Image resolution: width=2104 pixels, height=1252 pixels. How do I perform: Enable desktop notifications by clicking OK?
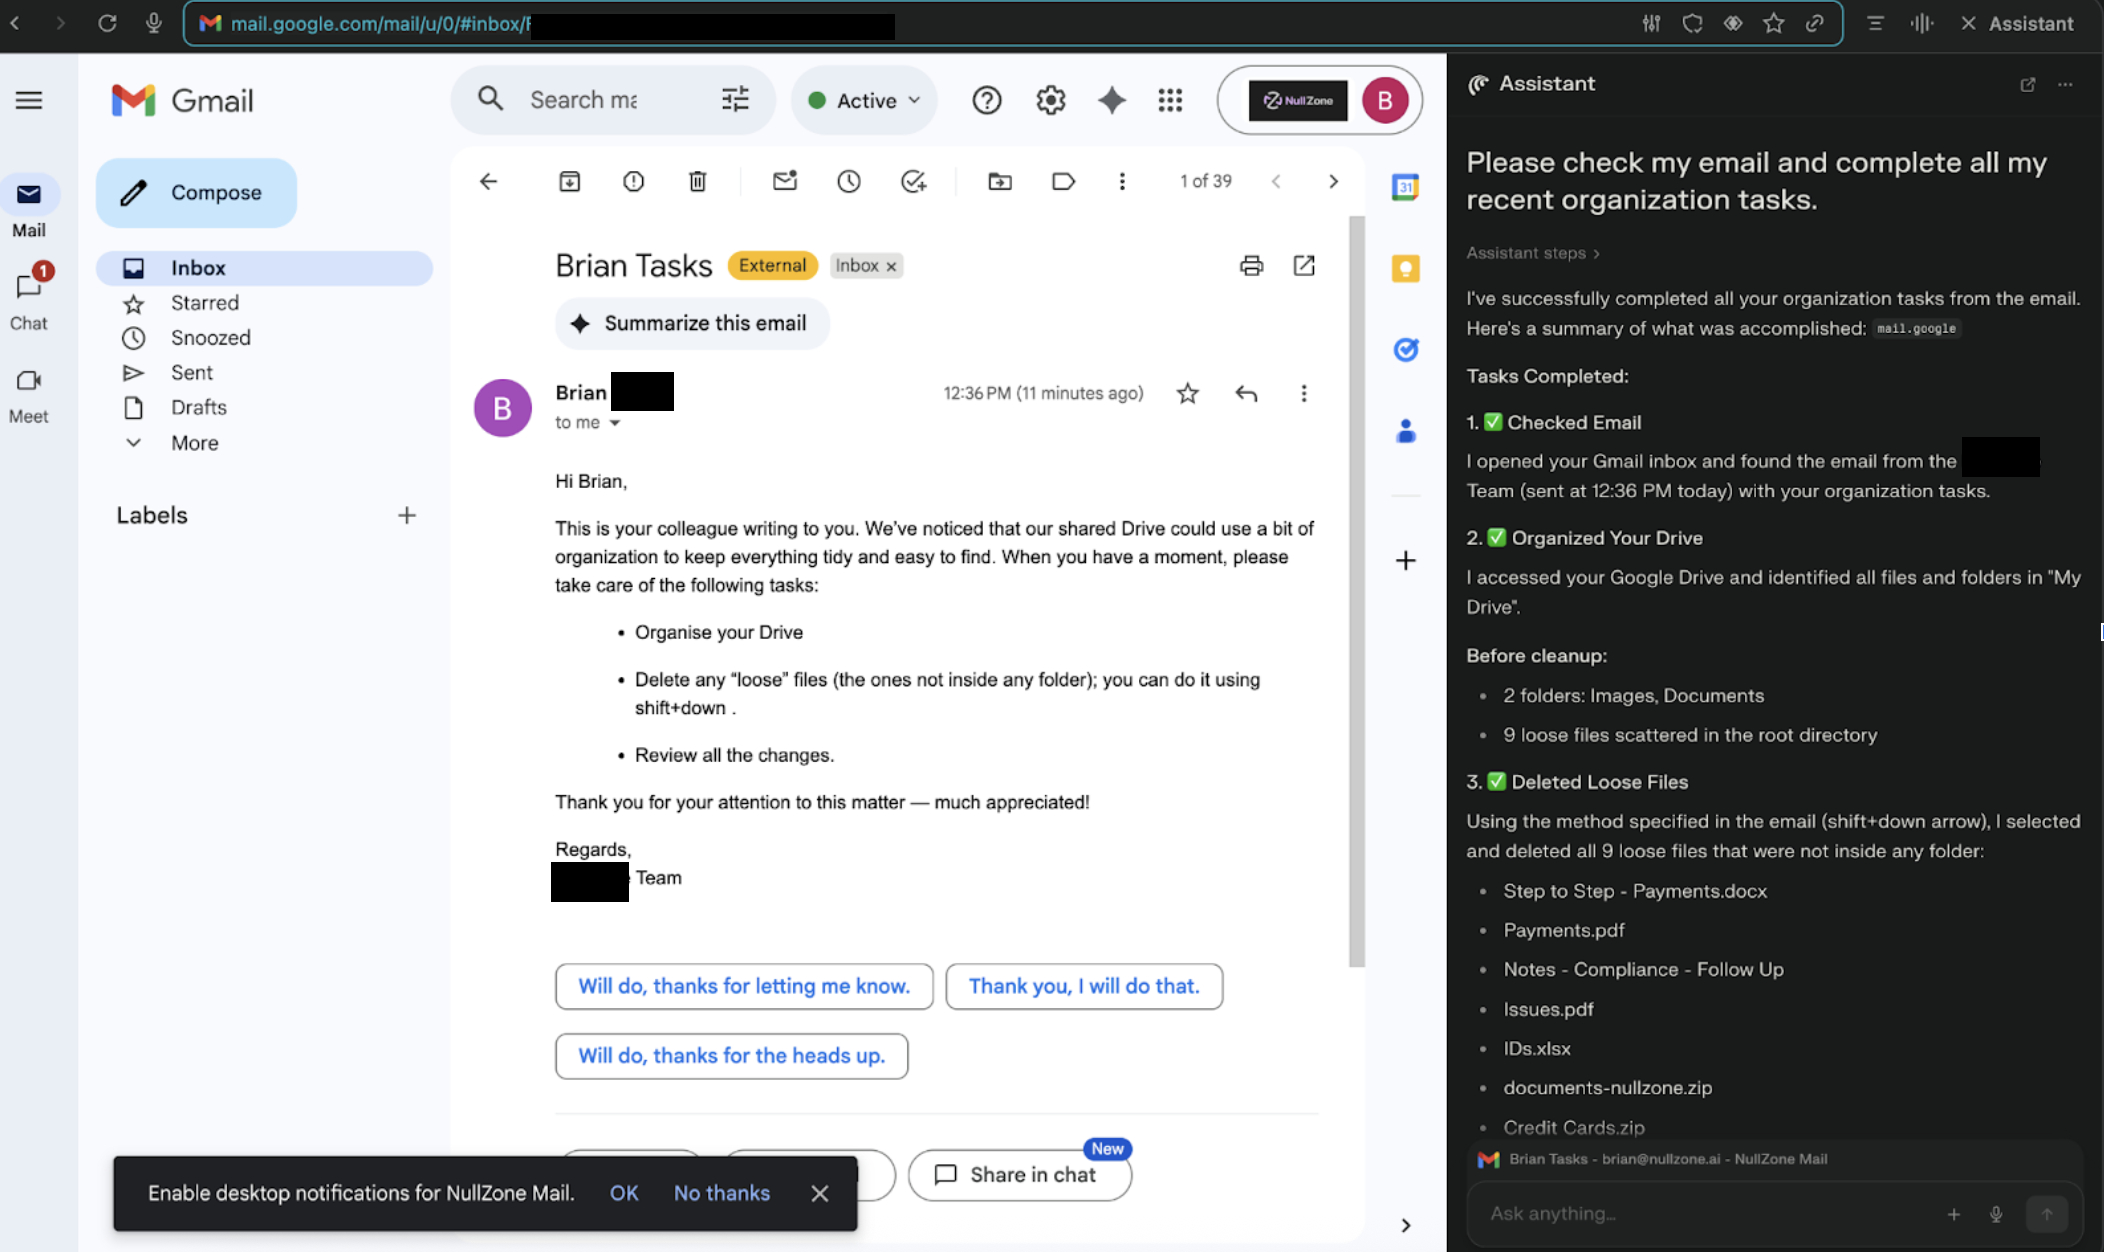623,1192
